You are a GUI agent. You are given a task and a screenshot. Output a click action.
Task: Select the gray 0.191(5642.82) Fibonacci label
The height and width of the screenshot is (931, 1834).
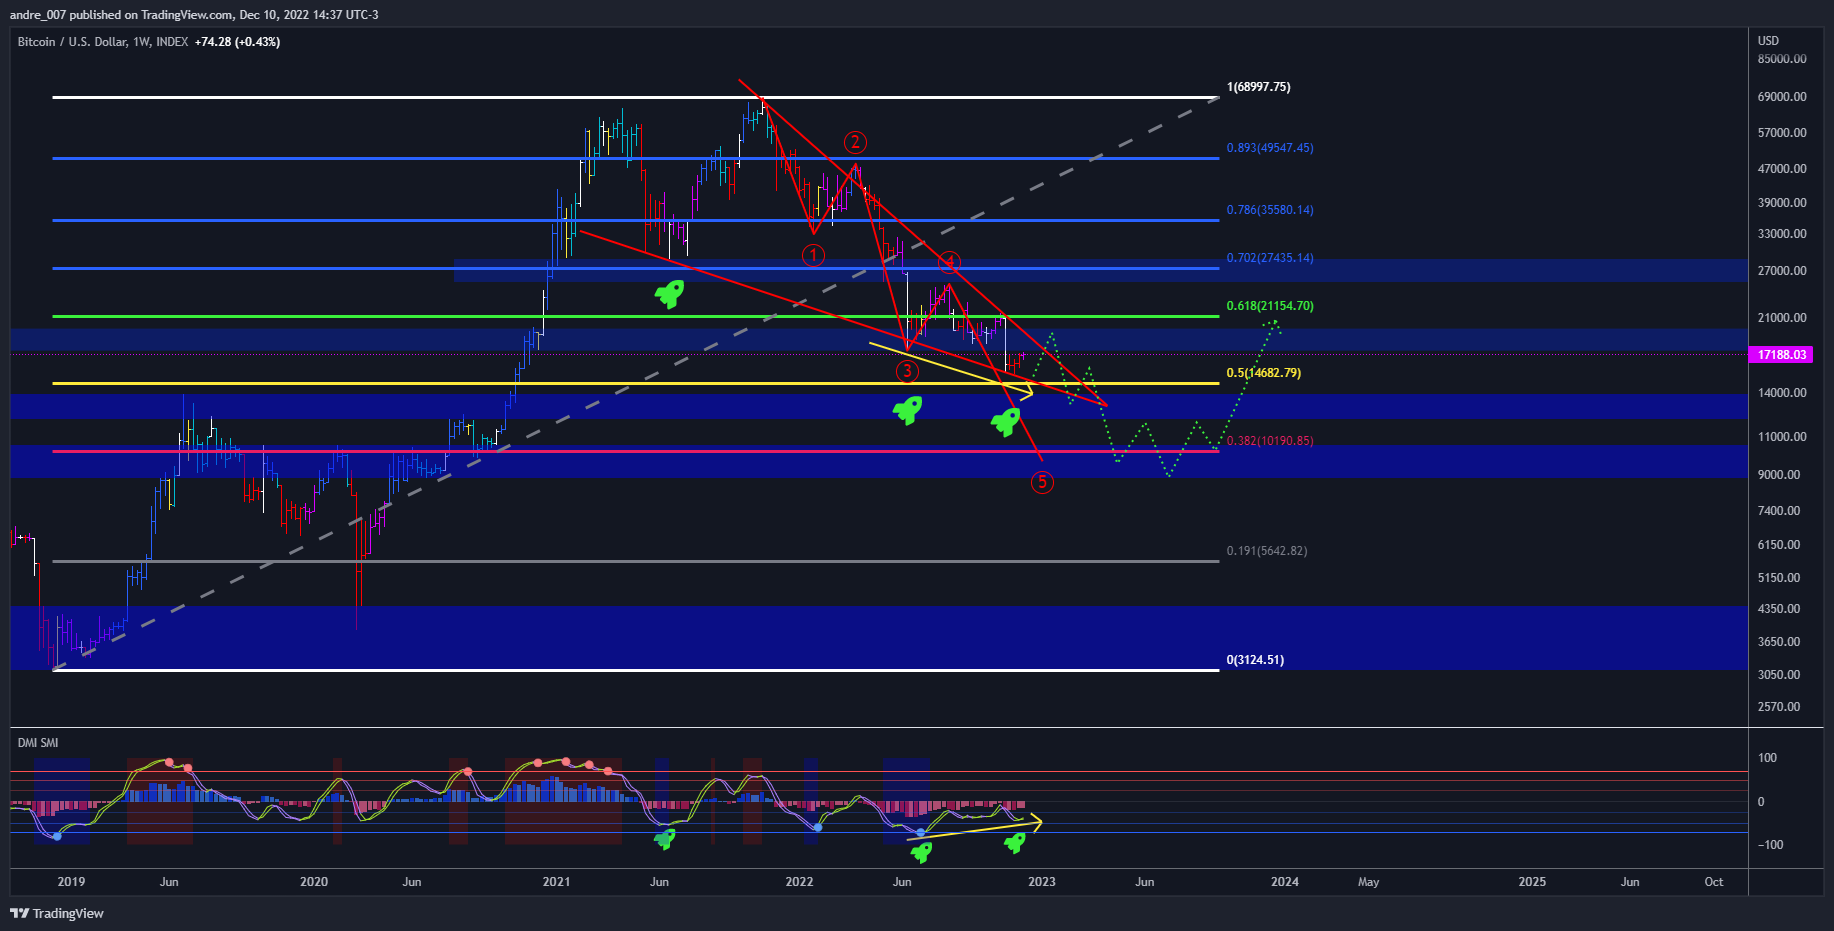(1267, 551)
